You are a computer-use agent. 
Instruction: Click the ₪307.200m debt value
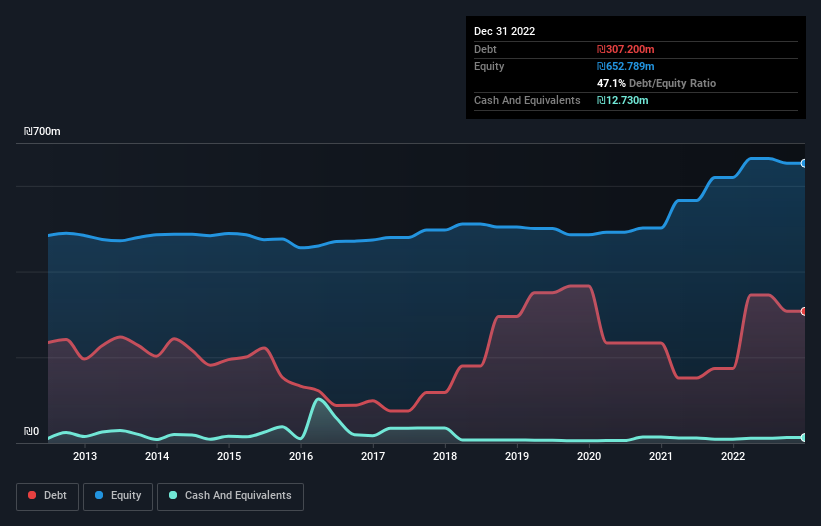(626, 49)
